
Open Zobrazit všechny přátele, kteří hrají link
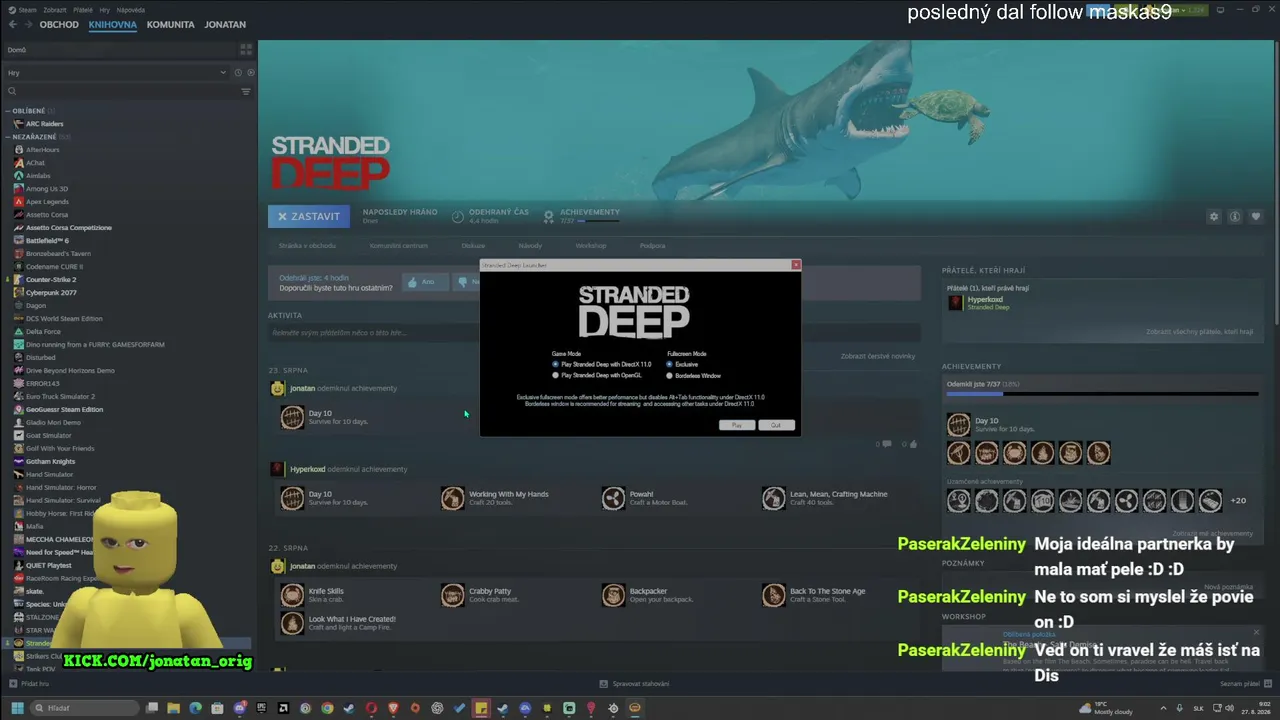(1199, 331)
